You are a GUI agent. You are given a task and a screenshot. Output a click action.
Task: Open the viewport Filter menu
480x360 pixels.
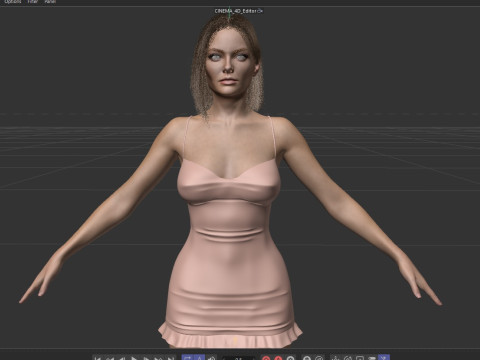(x=32, y=2)
